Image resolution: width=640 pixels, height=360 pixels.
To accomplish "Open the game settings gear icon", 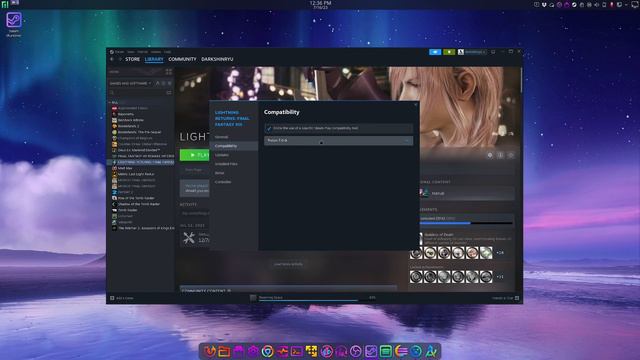I will (490, 155).
